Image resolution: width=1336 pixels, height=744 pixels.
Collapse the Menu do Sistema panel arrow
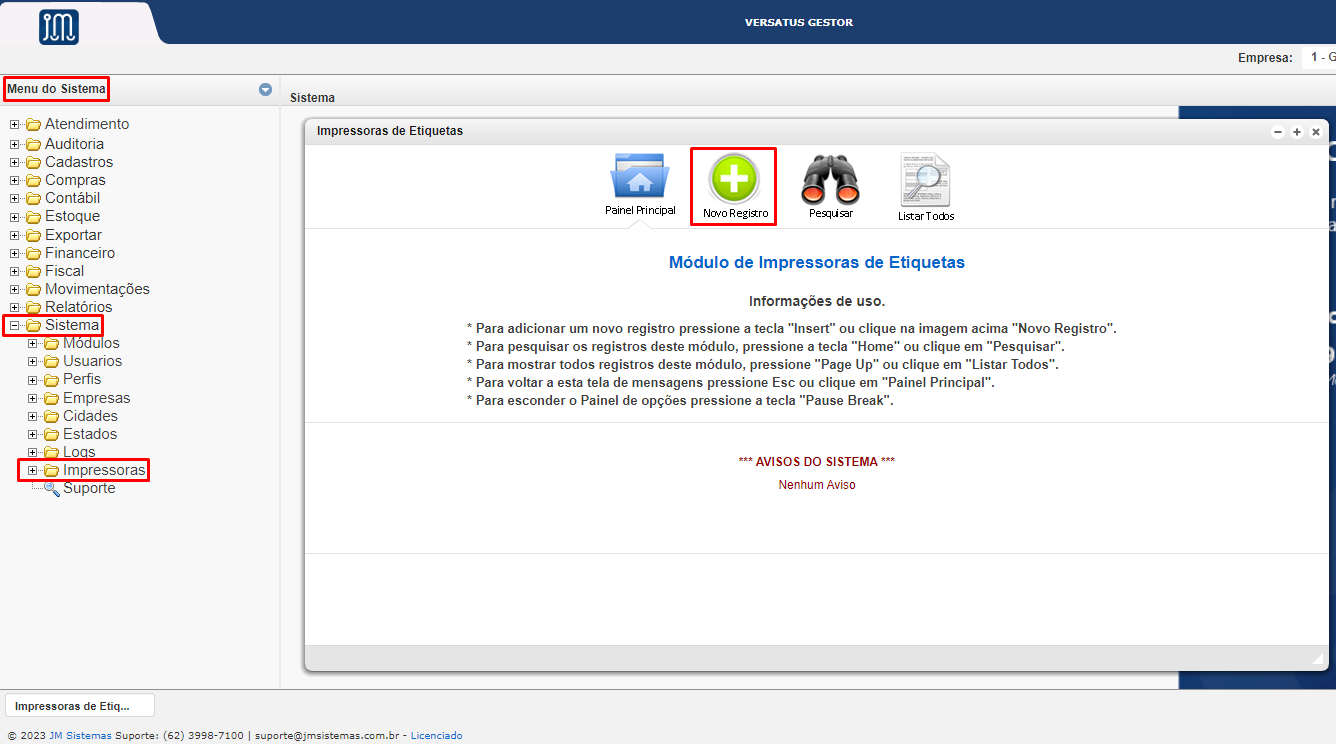click(x=265, y=89)
